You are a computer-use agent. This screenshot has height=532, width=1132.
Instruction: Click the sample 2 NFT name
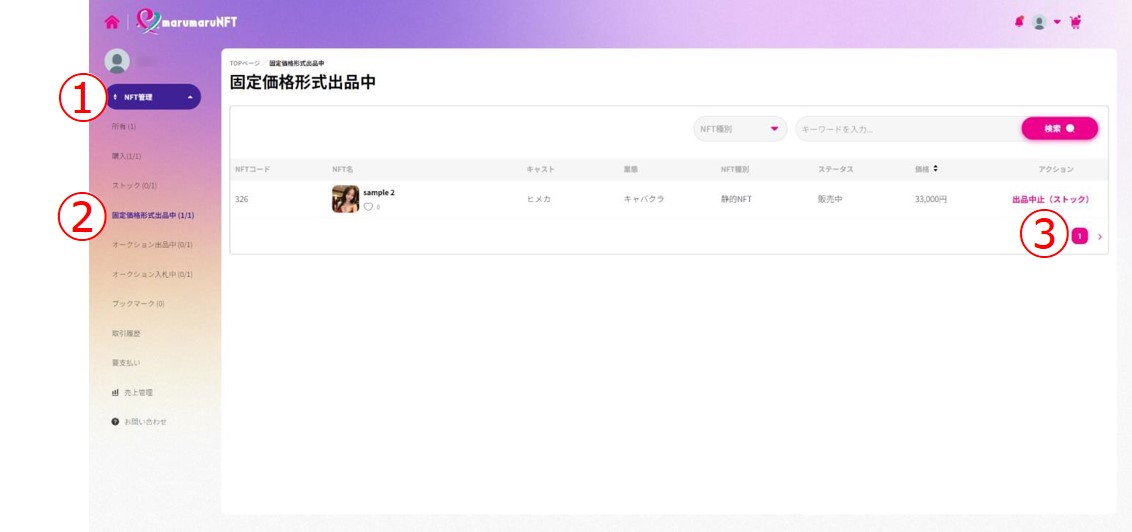tap(379, 193)
